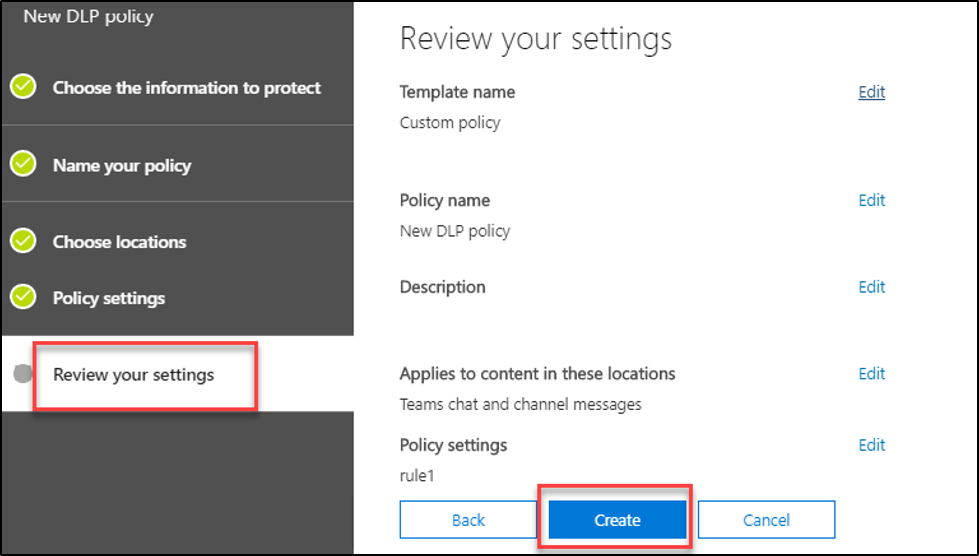Select Review your settings step in sidebar
979x556 pixels.
pos(133,375)
